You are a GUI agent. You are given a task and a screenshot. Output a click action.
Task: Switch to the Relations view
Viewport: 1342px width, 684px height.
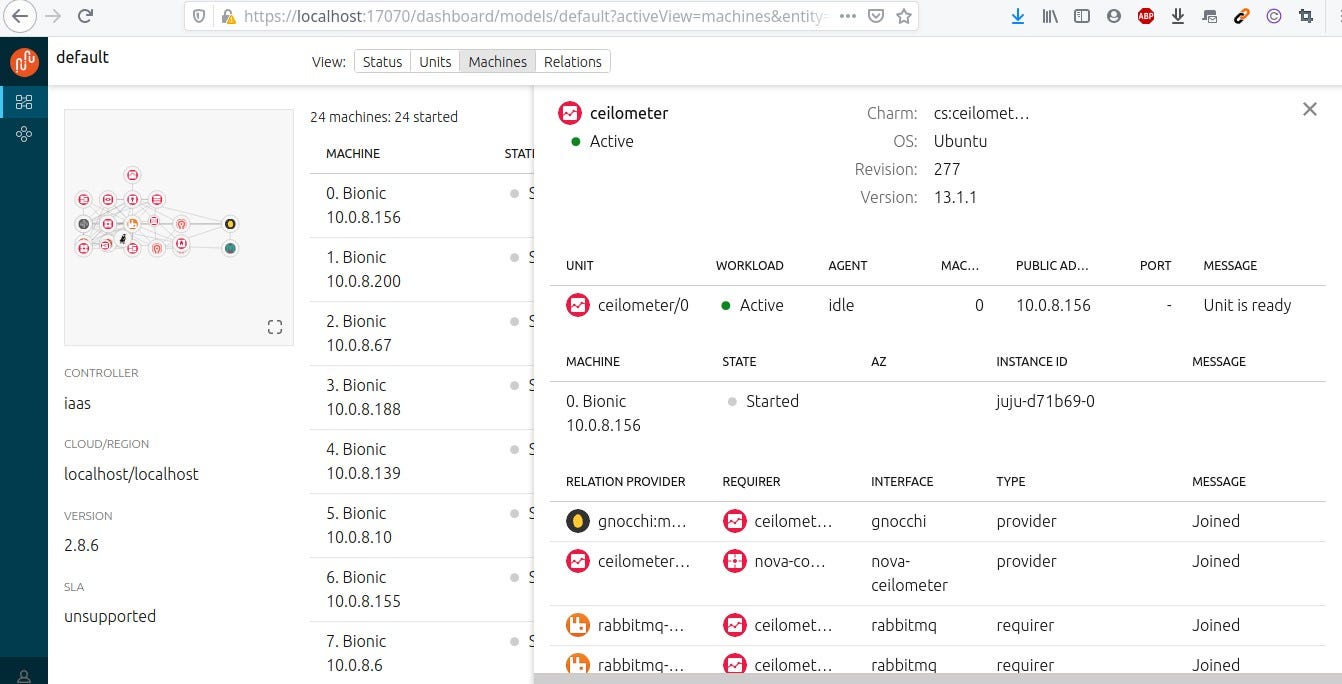coord(573,62)
